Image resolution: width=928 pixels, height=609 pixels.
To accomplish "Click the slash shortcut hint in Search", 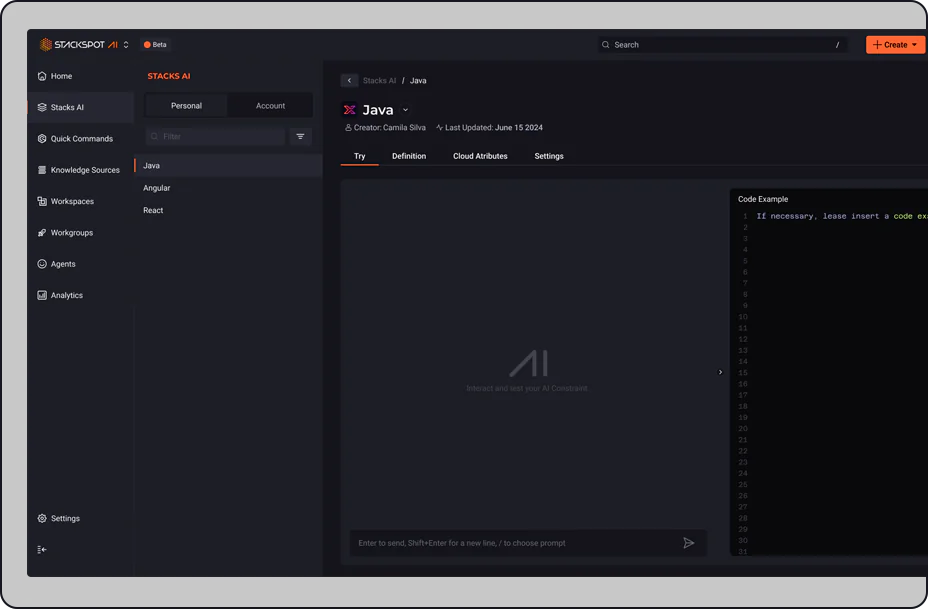I will tap(837, 45).
